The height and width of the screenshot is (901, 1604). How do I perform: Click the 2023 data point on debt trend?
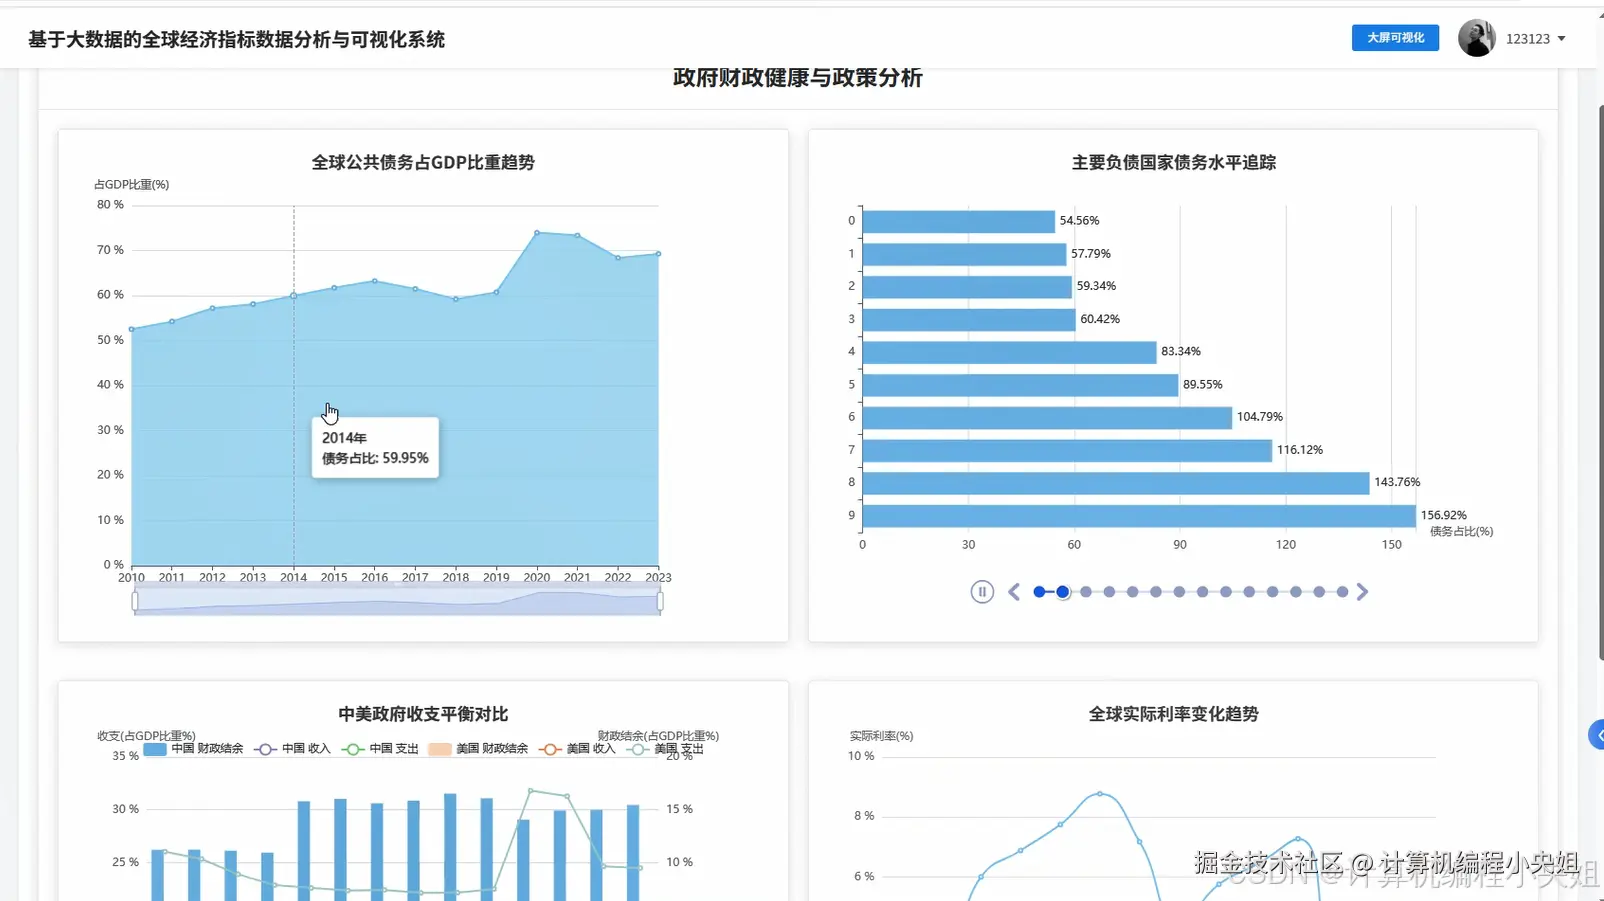click(658, 253)
